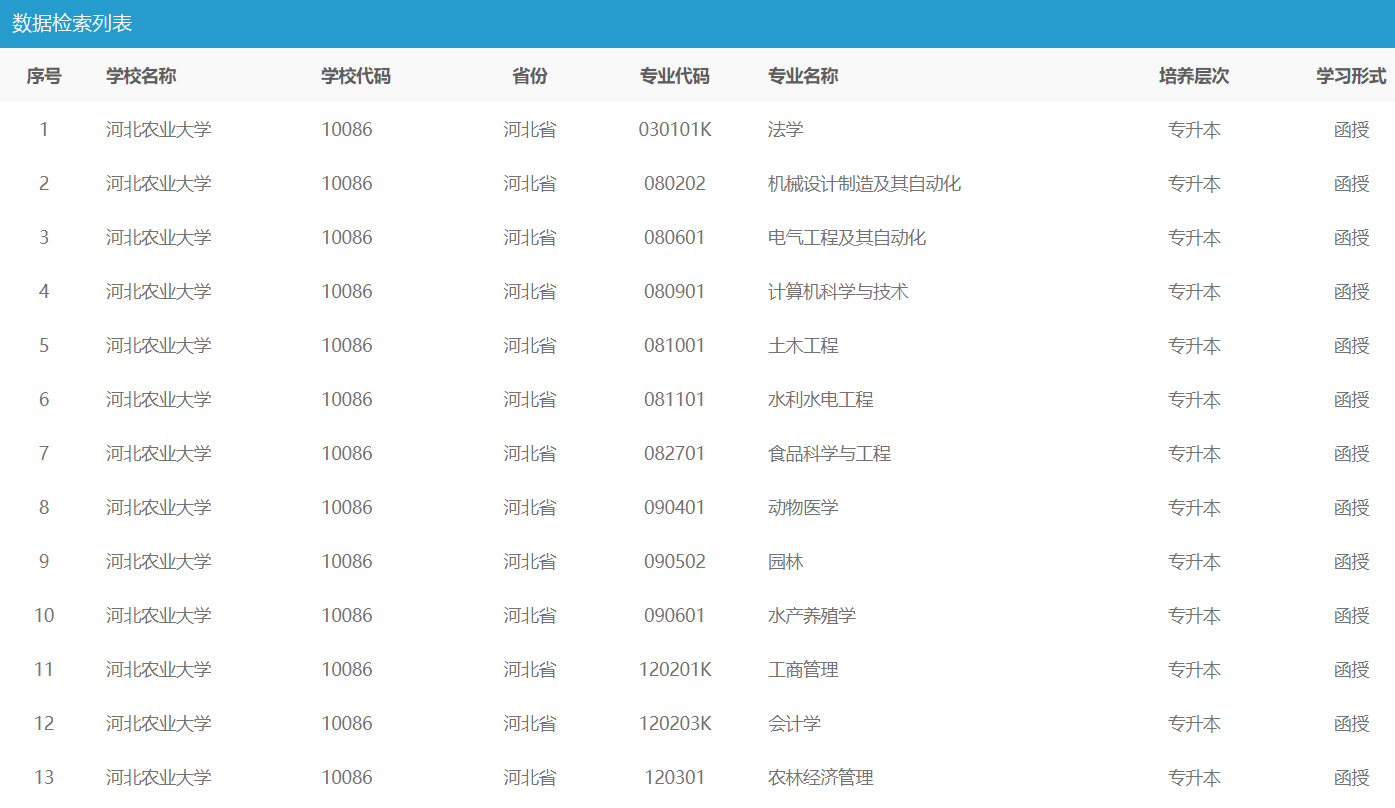Click major code 120301
The height and width of the screenshot is (808, 1395).
click(675, 778)
